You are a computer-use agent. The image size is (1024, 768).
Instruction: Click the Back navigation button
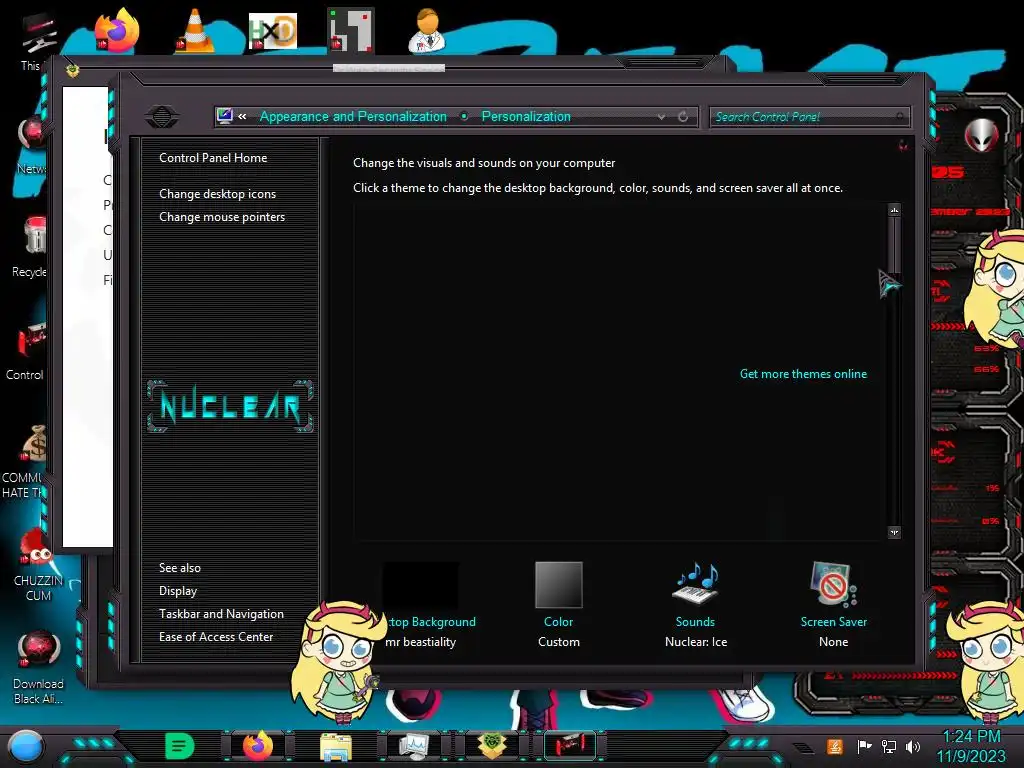coord(162,117)
